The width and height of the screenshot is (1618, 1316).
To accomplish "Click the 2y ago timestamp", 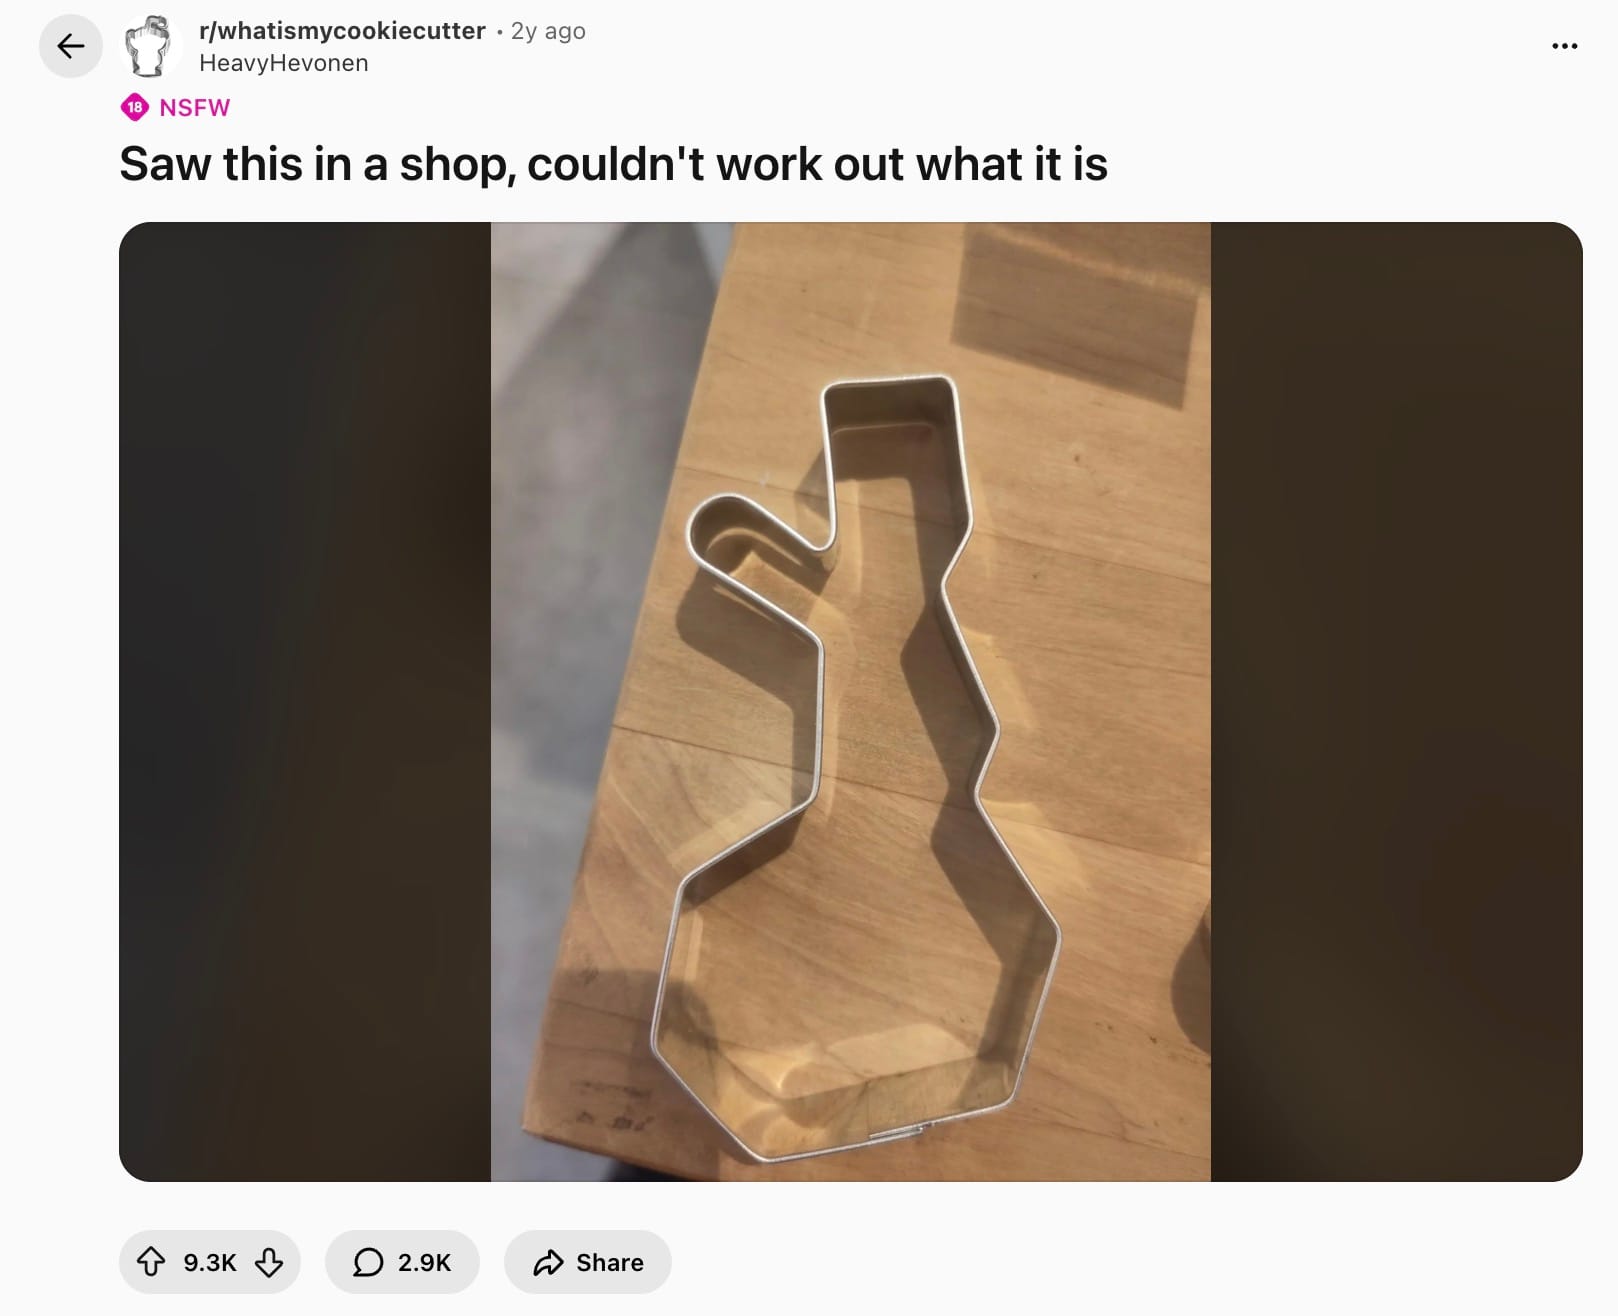I will tap(548, 31).
